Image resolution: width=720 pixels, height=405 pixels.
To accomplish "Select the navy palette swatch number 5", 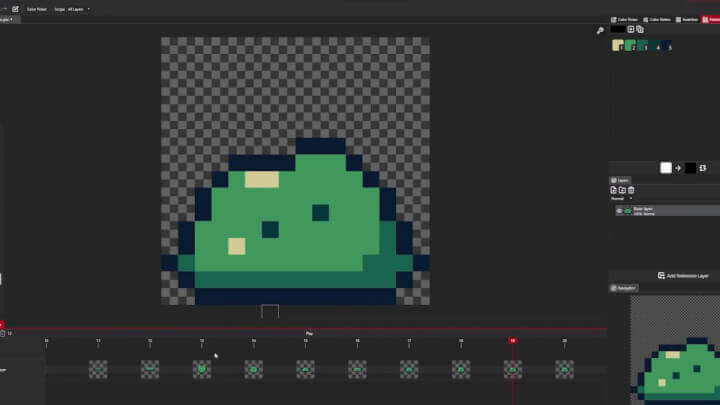I will tap(667, 45).
